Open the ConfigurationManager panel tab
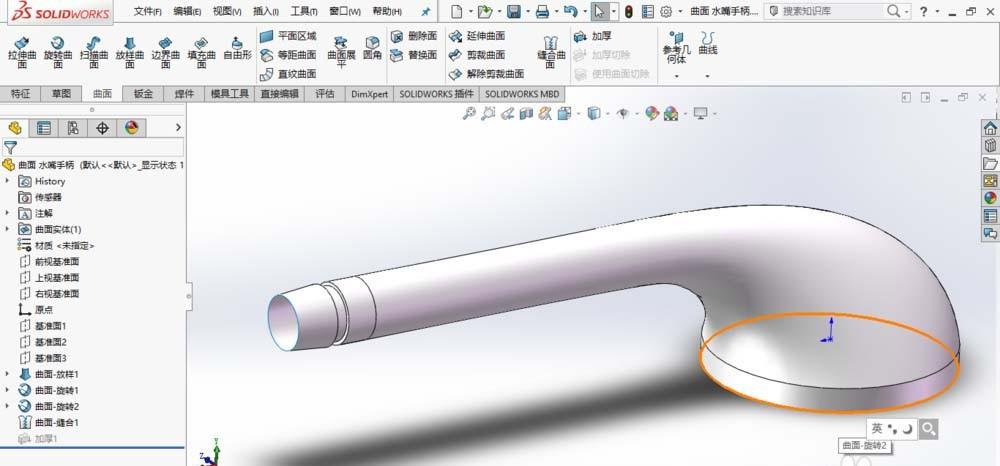 click(x=73, y=128)
